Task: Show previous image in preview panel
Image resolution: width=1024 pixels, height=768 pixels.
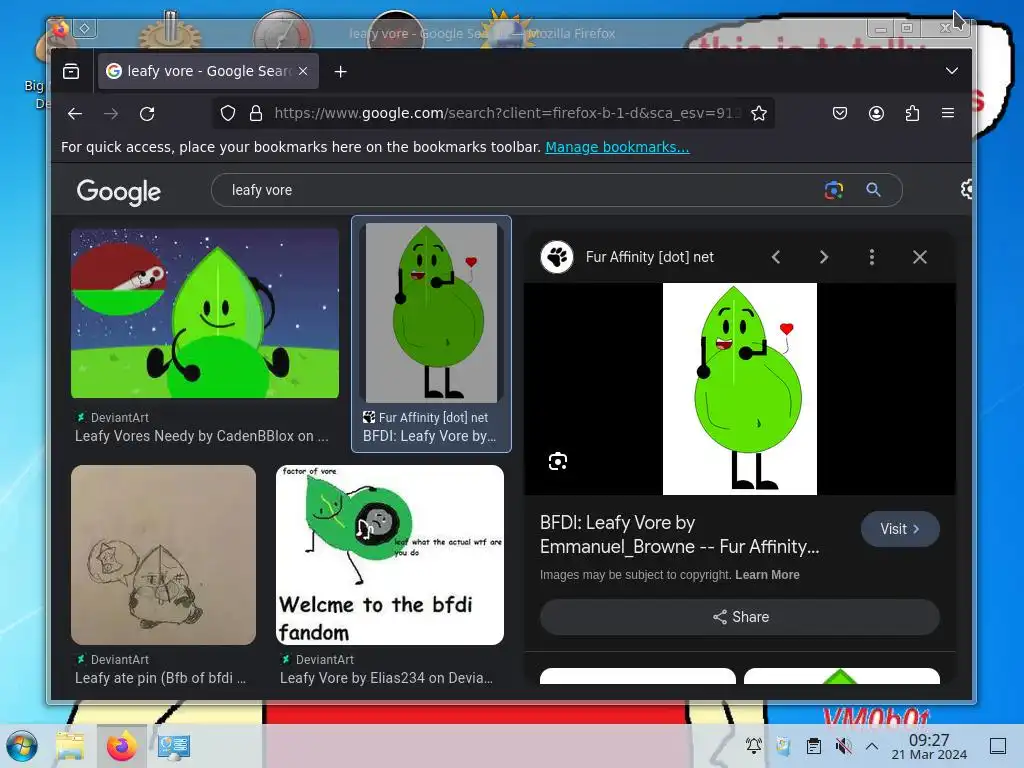Action: pyautogui.click(x=776, y=257)
